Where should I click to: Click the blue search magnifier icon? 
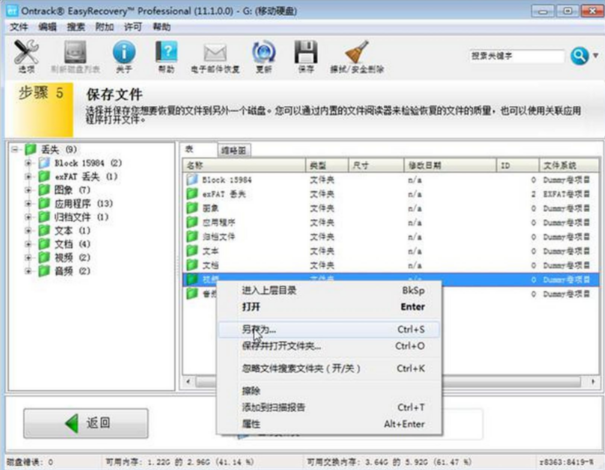click(579, 57)
